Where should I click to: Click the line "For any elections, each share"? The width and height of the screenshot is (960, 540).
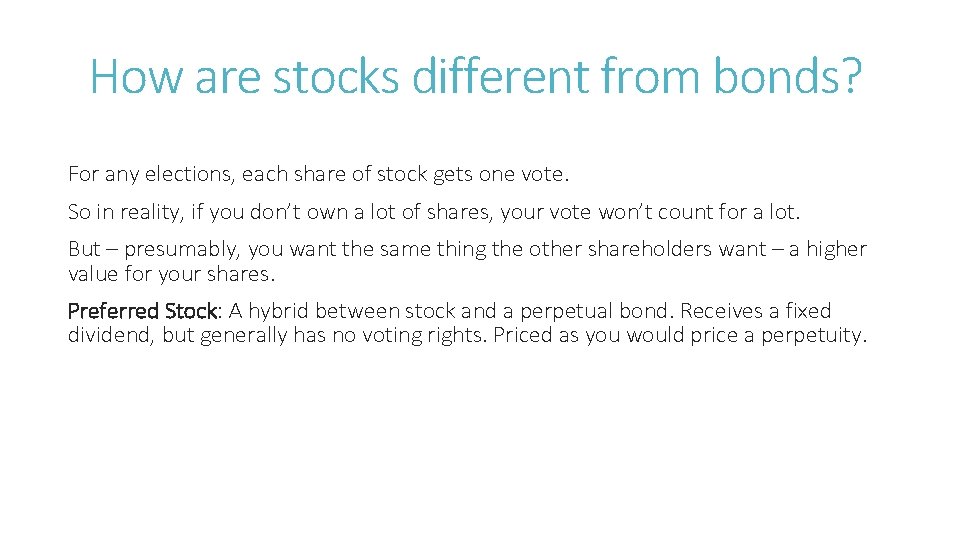tap(318, 174)
